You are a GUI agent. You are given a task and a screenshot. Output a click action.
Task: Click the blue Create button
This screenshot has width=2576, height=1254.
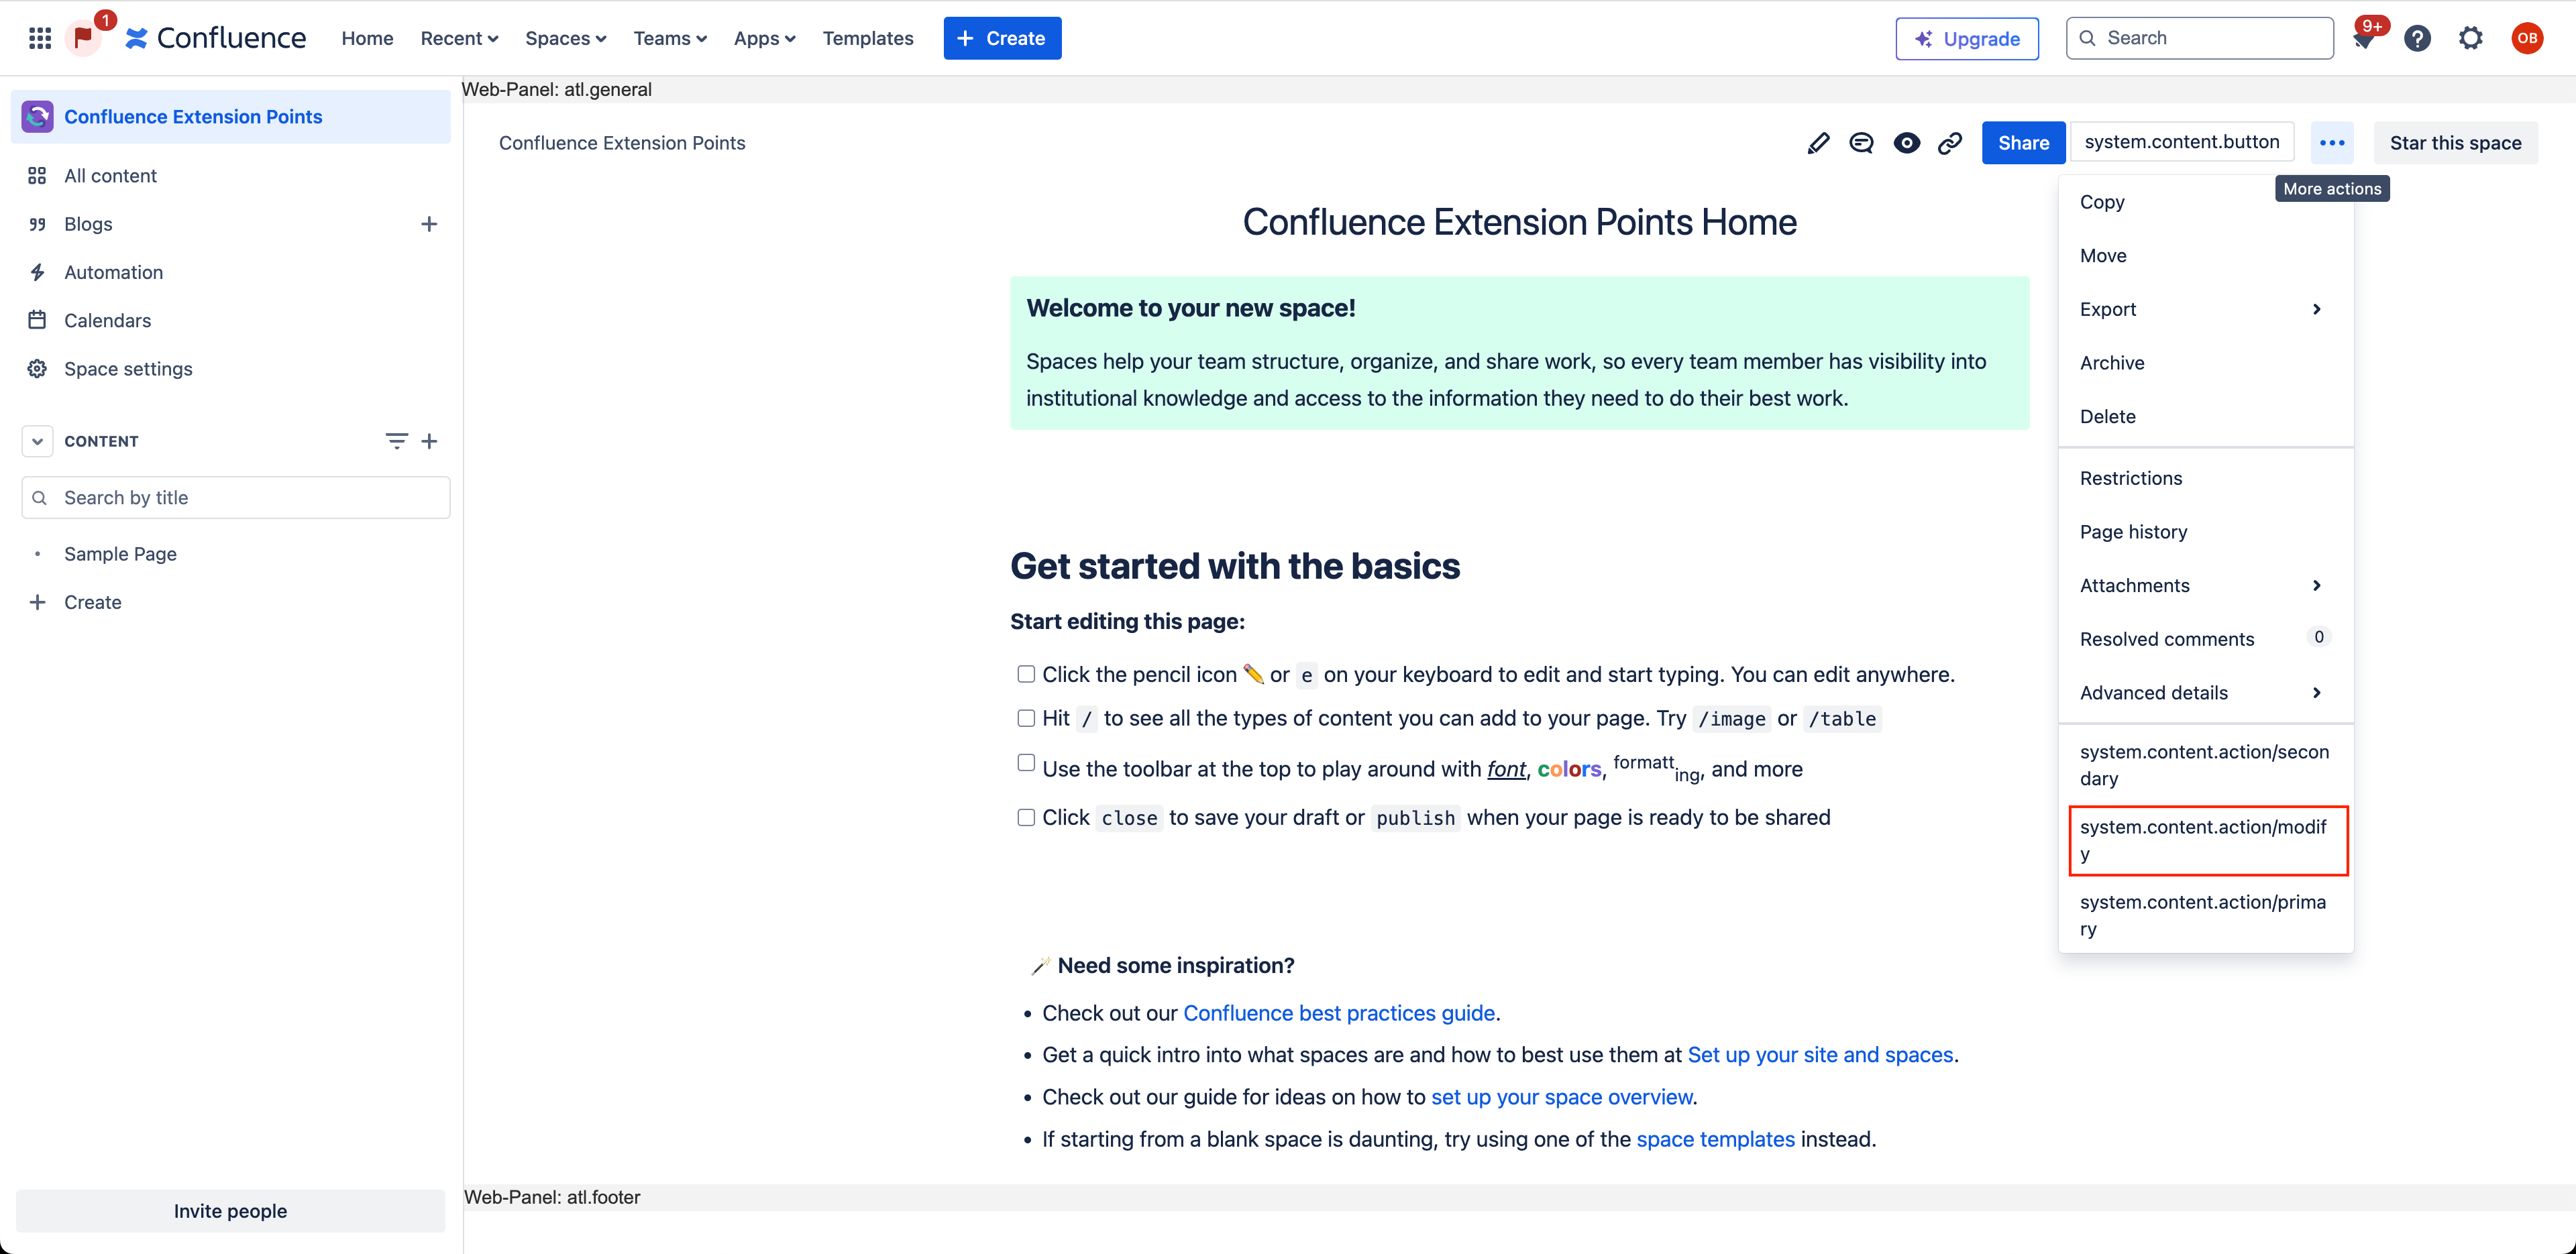coord(1002,38)
